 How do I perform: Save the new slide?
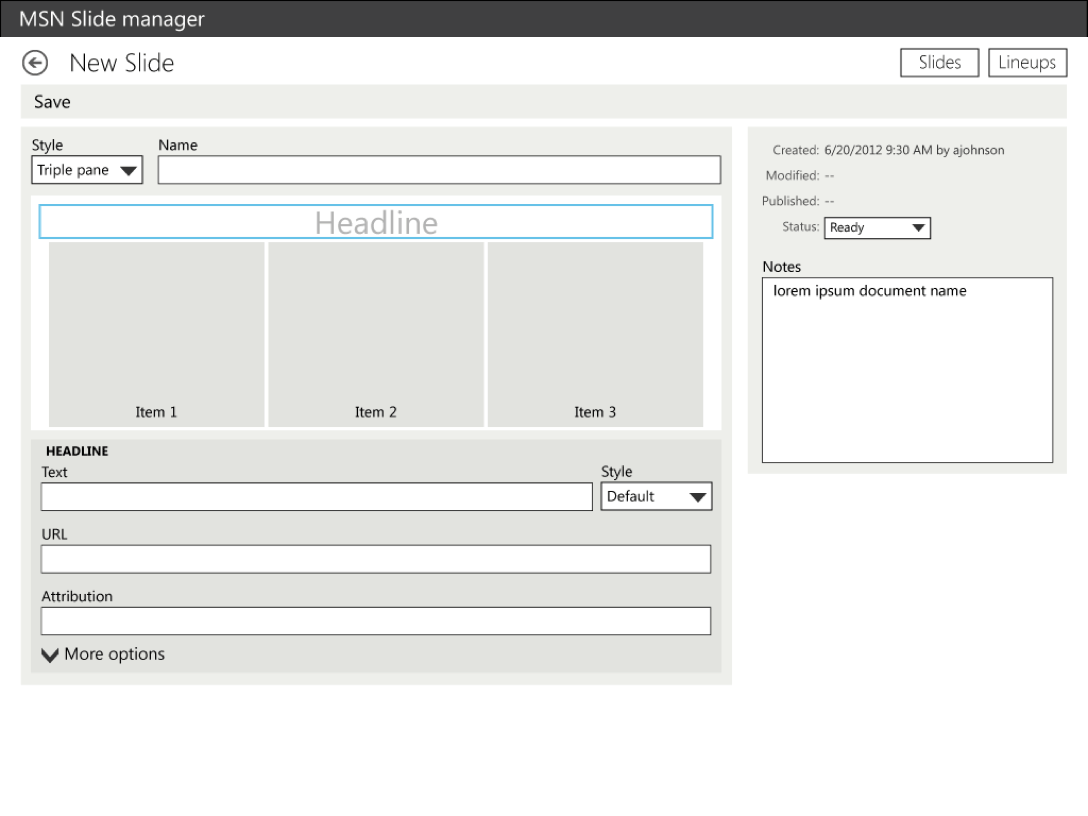coord(52,102)
